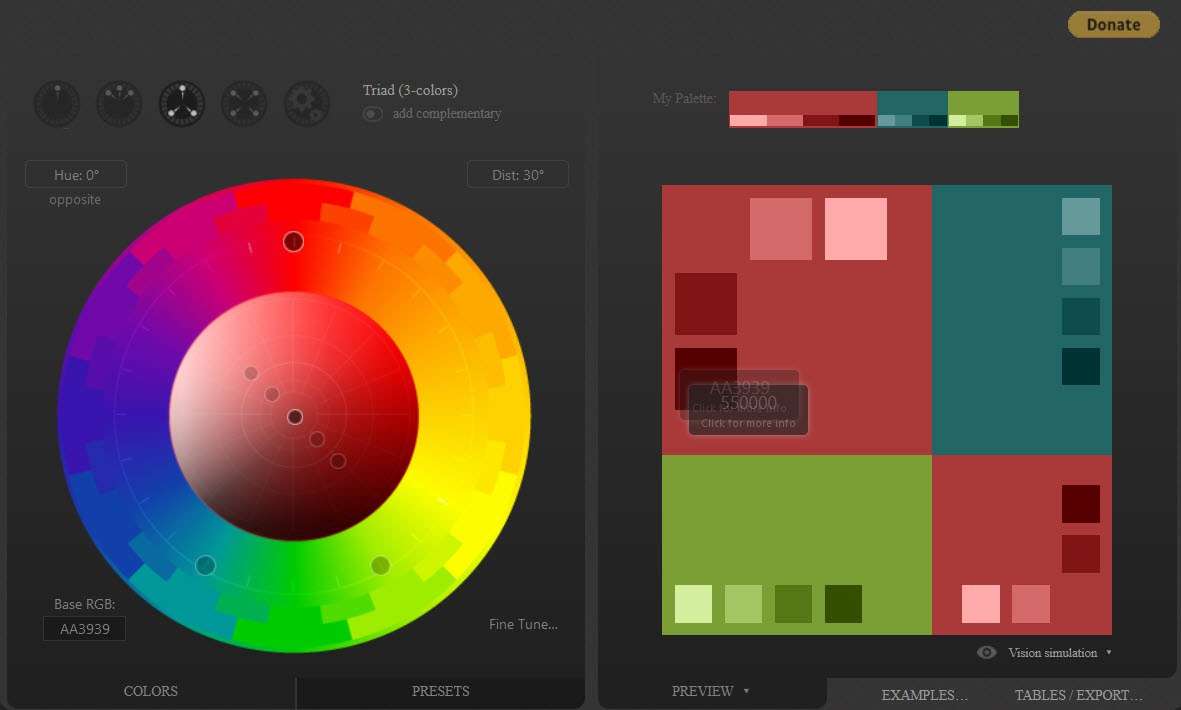Image resolution: width=1181 pixels, height=710 pixels.
Task: Click the Base RGB AA3939 input field
Action: coord(84,628)
